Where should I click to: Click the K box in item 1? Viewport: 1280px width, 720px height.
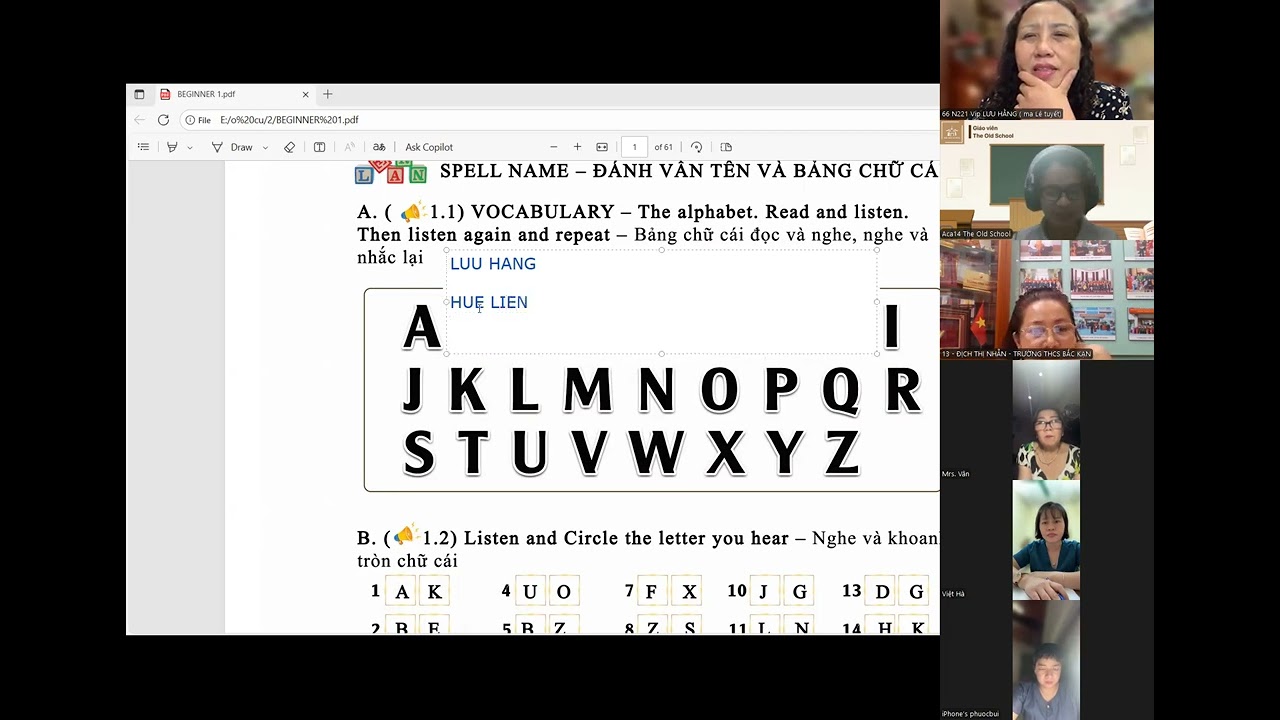point(434,592)
